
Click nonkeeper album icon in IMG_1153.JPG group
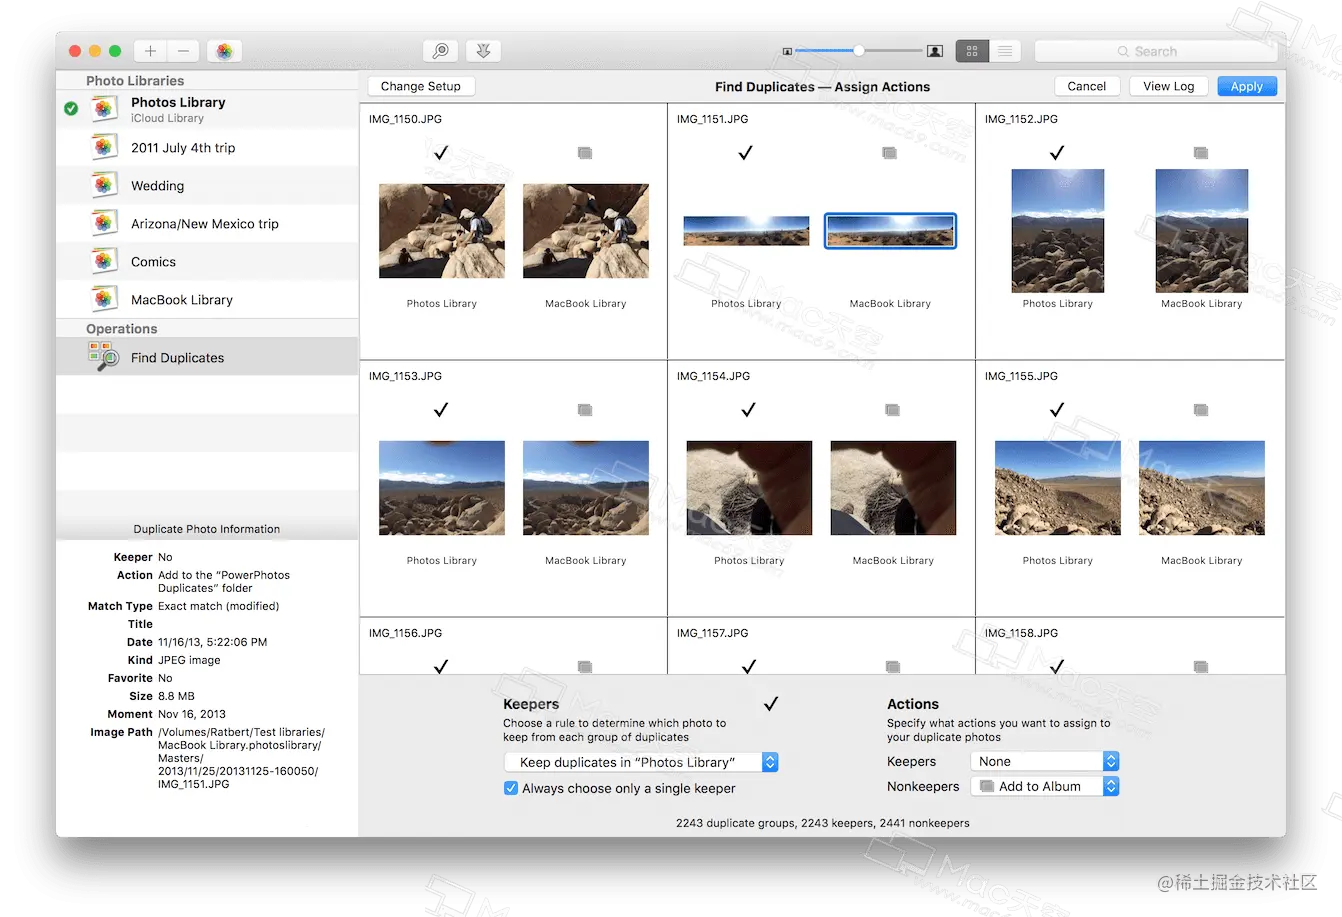(x=585, y=410)
